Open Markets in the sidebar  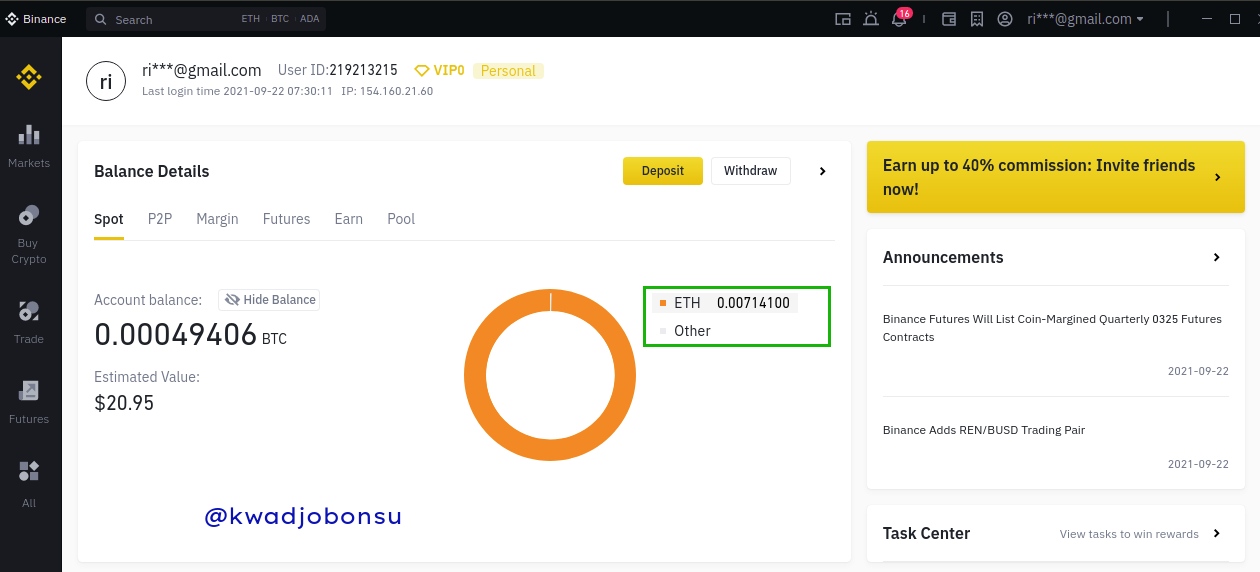(29, 146)
